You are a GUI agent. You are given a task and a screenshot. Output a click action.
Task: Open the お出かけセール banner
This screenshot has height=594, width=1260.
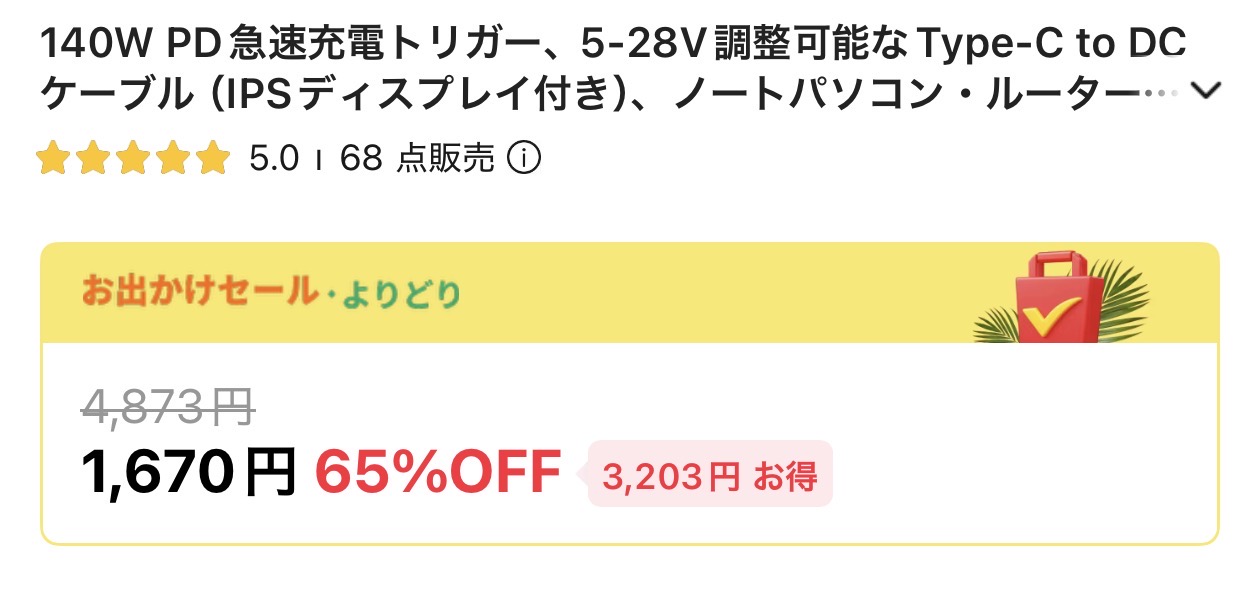click(630, 293)
